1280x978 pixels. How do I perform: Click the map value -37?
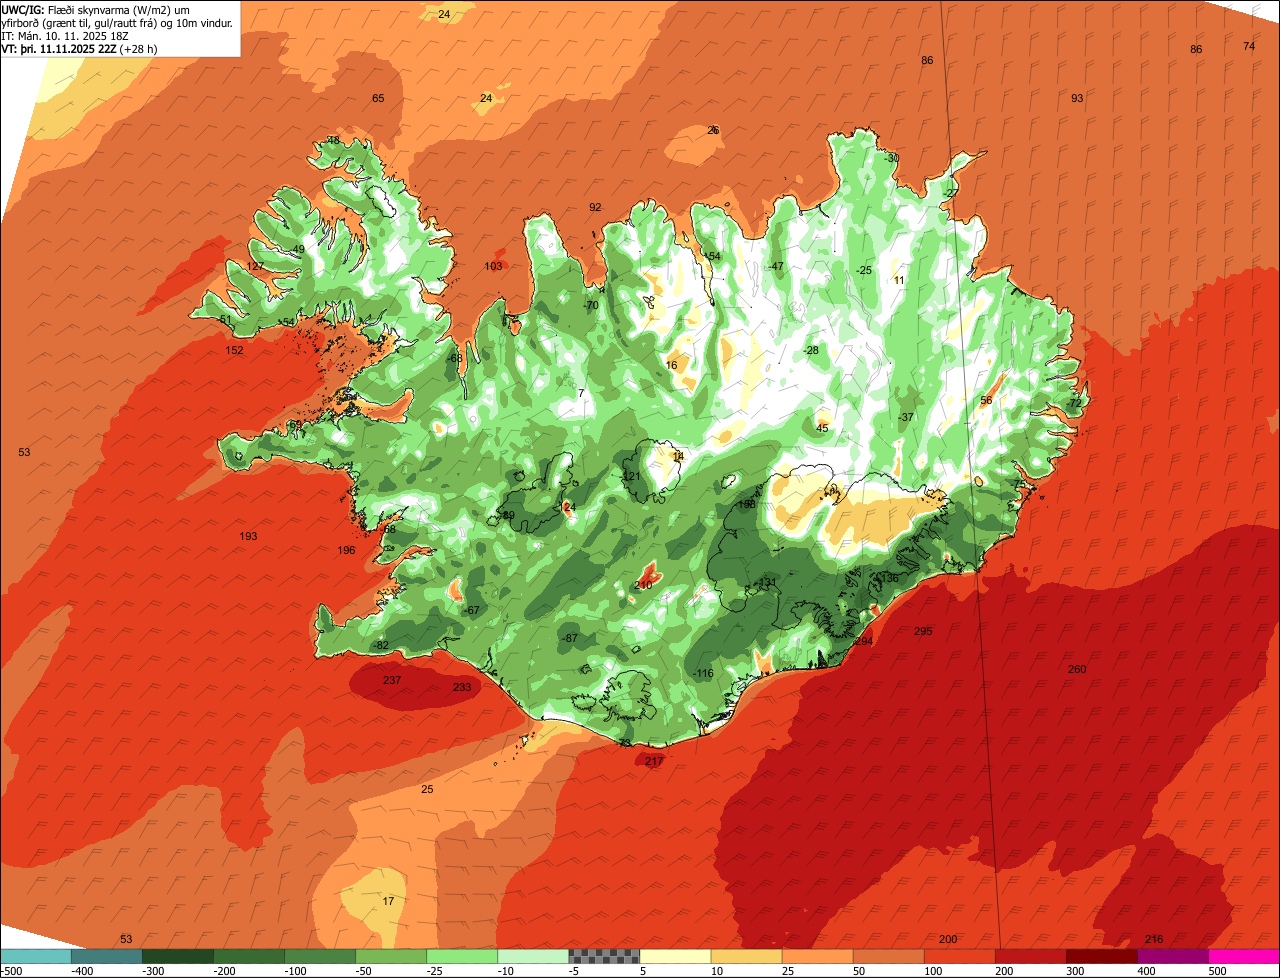pyautogui.click(x=905, y=417)
